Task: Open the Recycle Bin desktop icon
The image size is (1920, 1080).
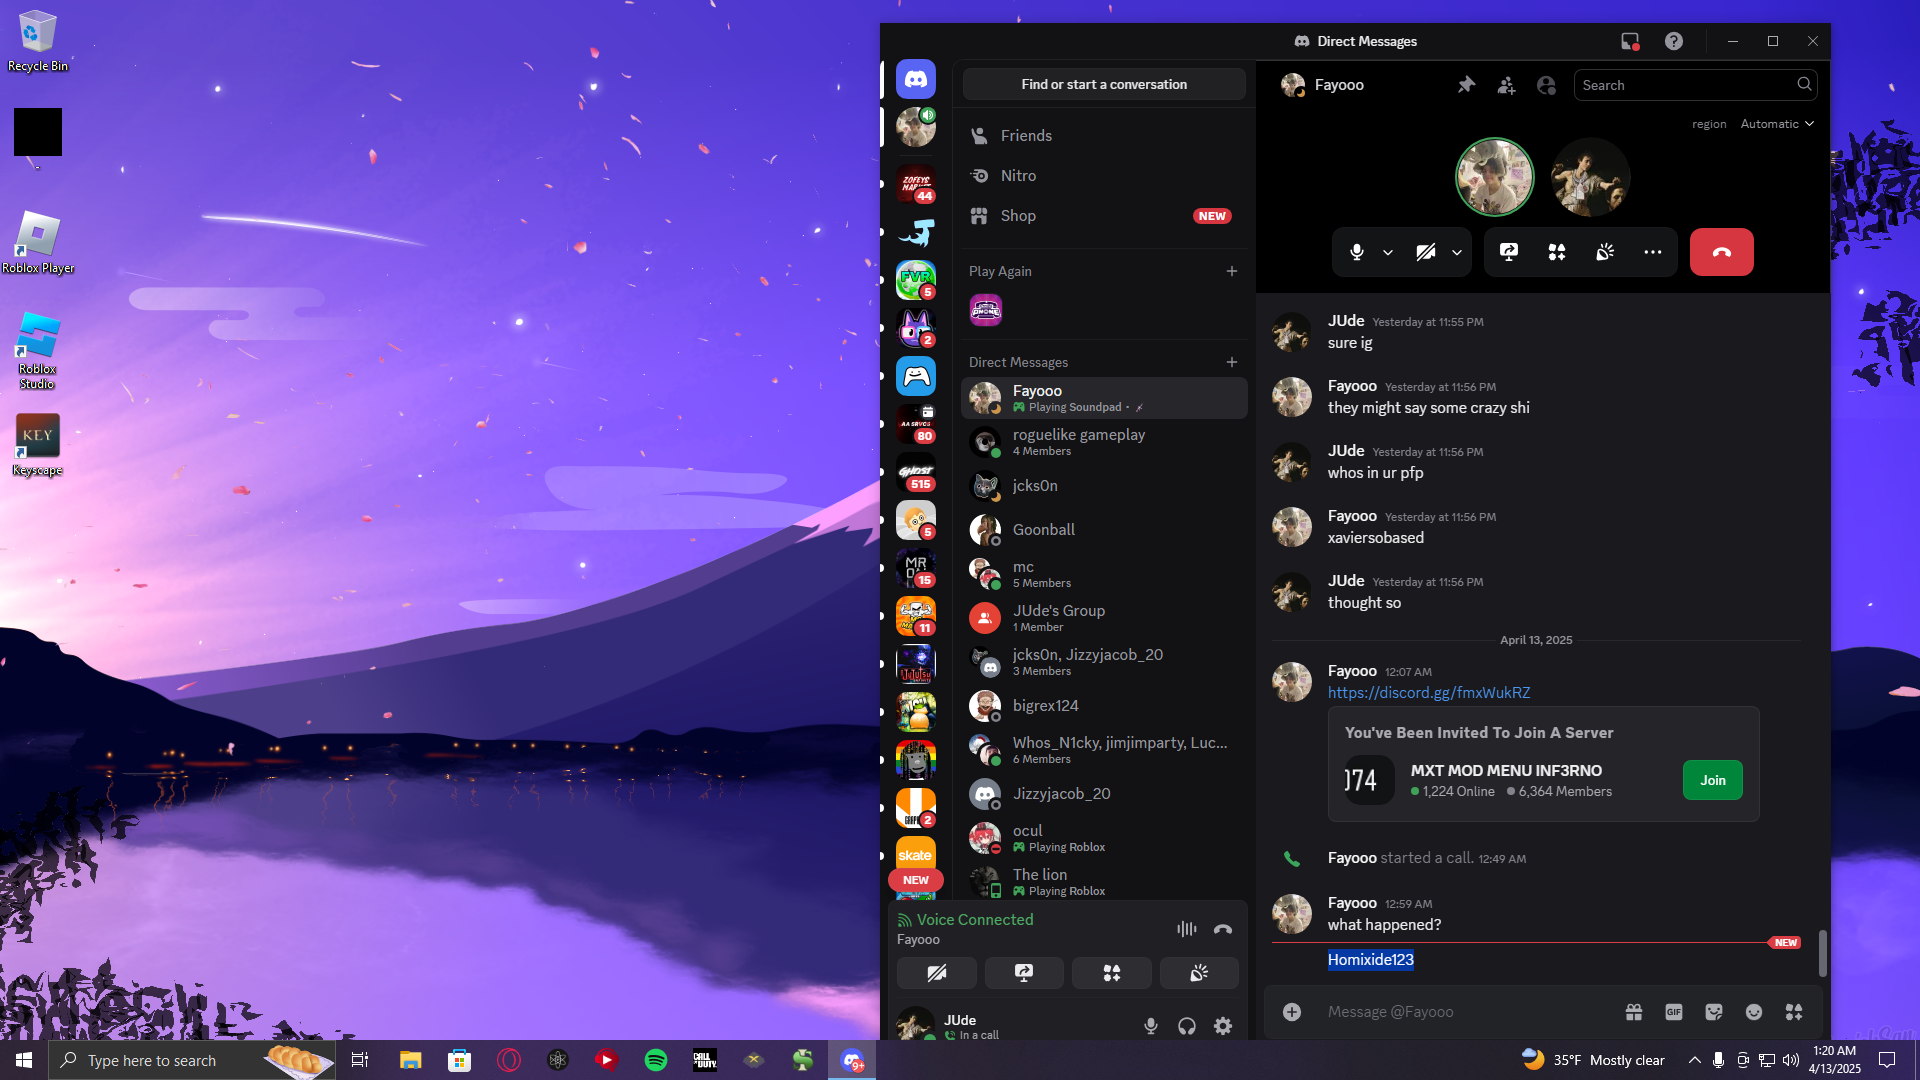Action: click(x=38, y=41)
